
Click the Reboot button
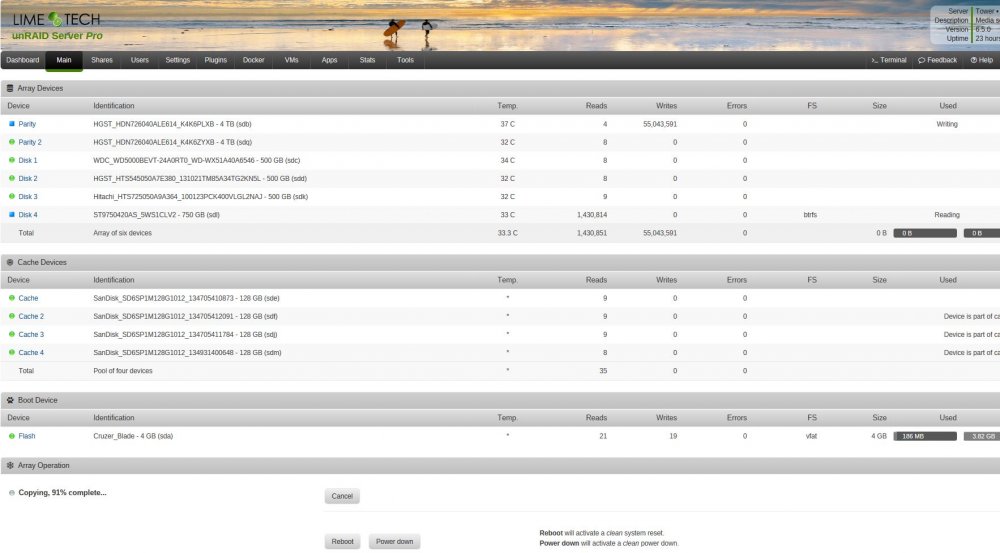click(x=342, y=541)
